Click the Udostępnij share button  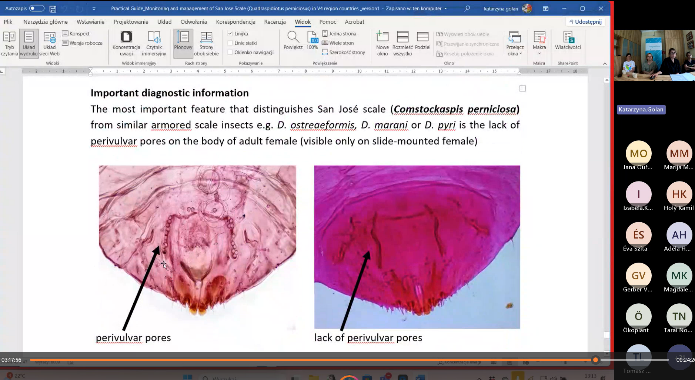tap(586, 22)
